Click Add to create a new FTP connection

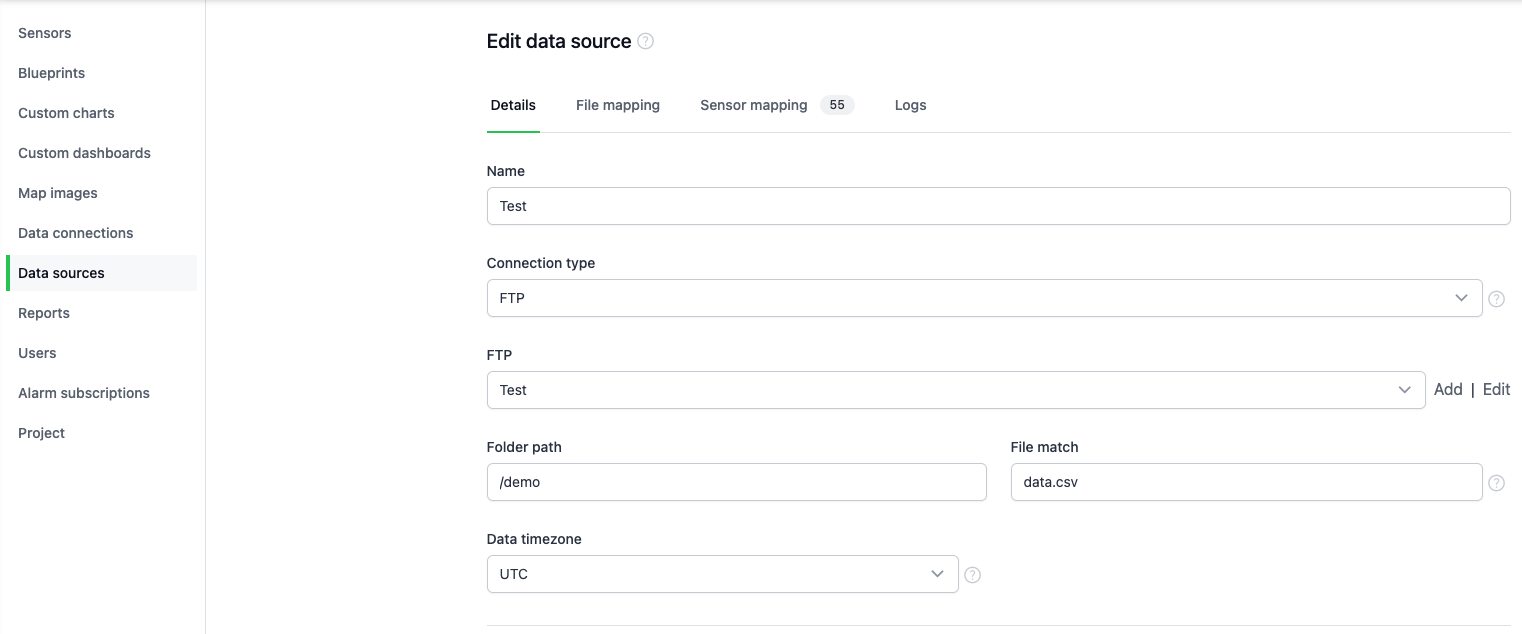[x=1448, y=389]
